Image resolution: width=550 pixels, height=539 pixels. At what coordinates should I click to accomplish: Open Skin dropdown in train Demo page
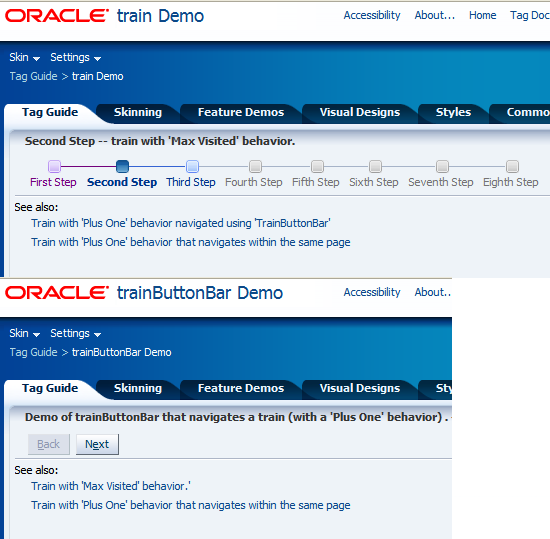[x=25, y=57]
